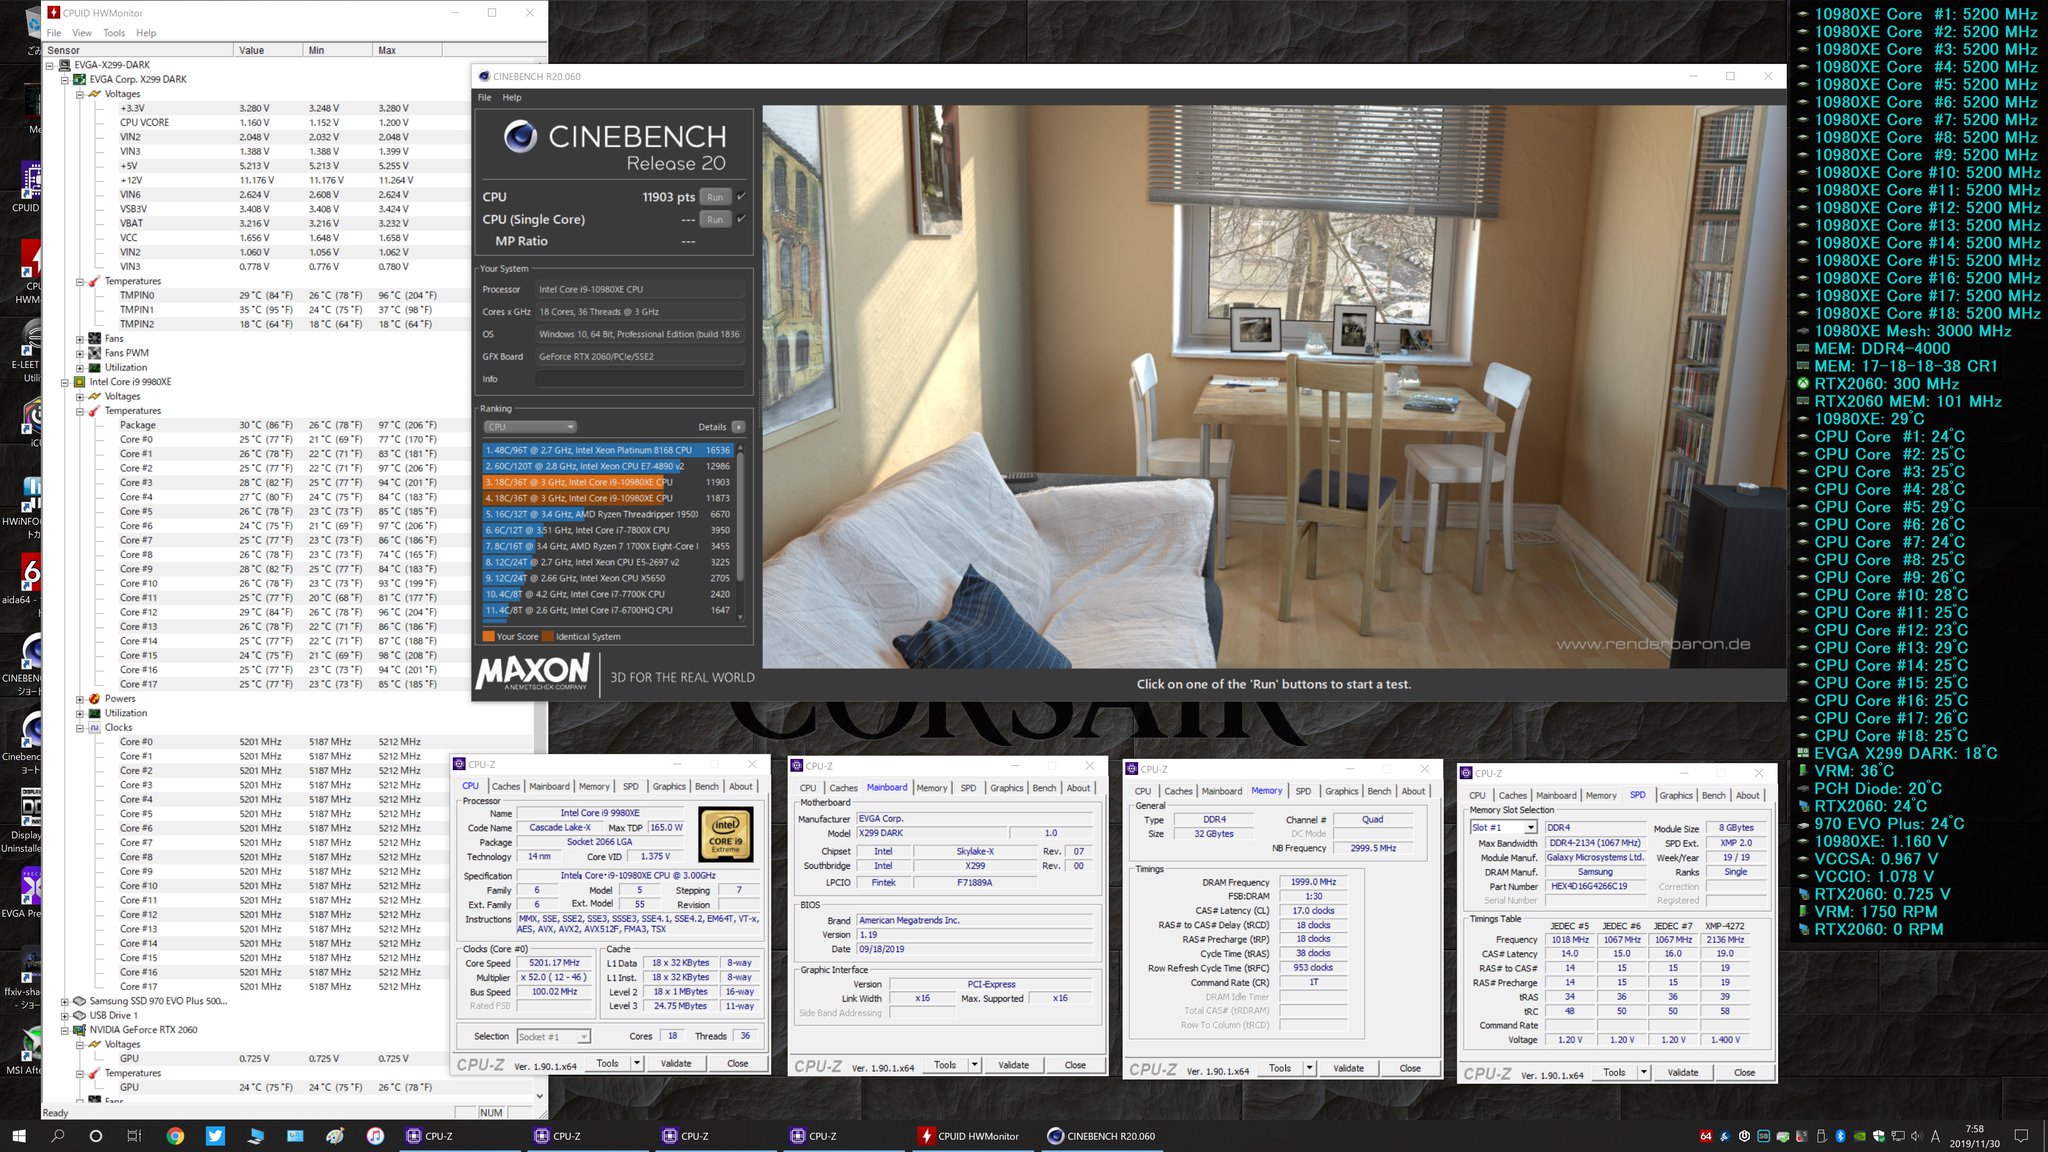
Task: Open Twitter app from the taskbar
Action: 215,1136
